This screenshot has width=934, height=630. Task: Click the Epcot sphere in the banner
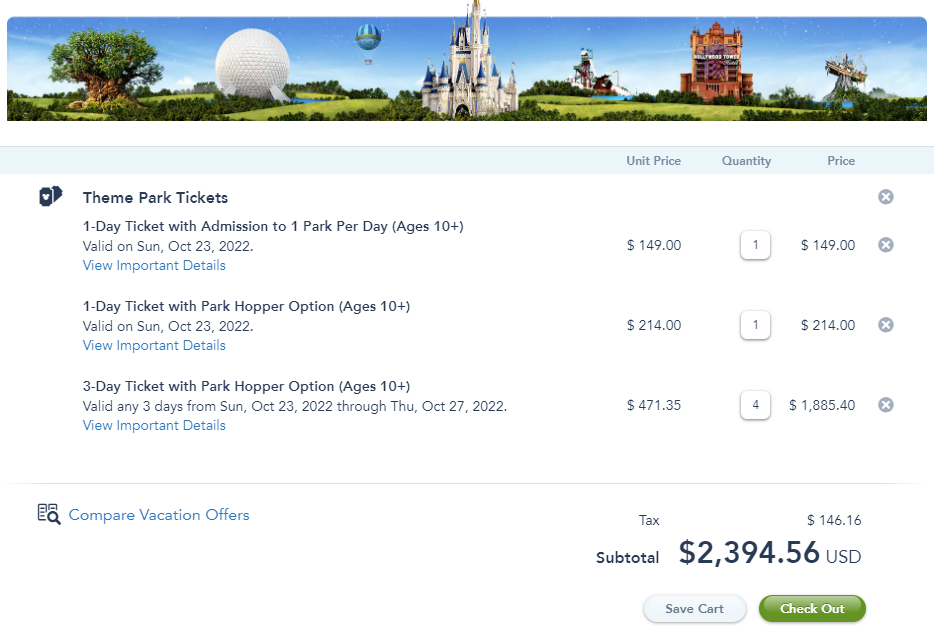[252, 63]
